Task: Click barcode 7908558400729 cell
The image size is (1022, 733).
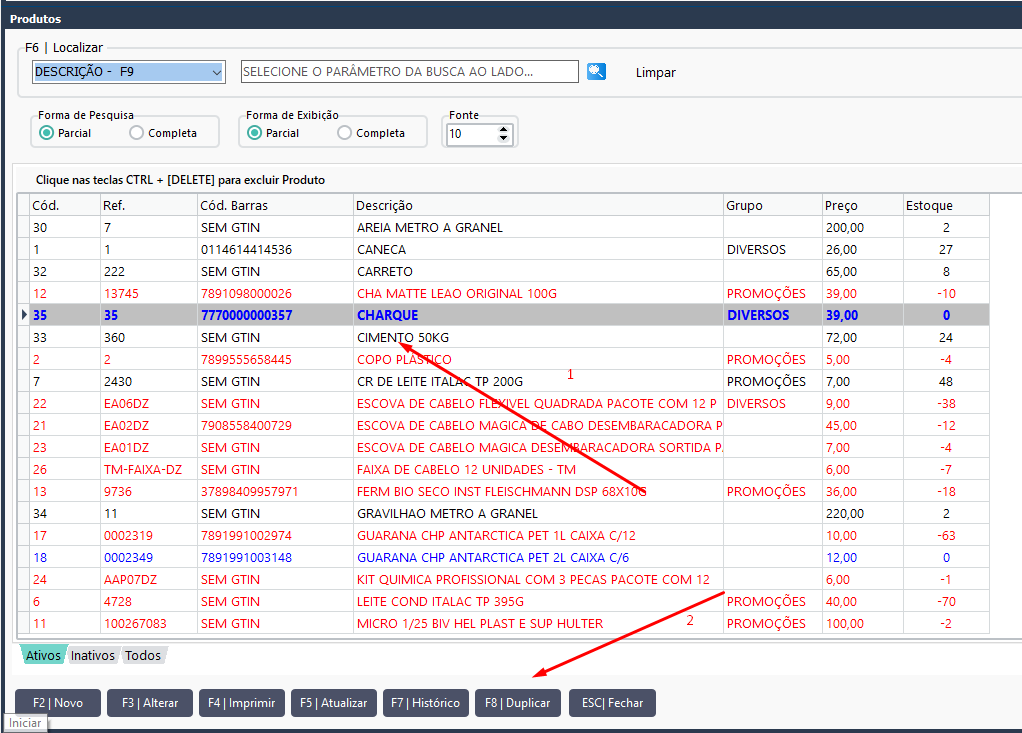Action: (275, 425)
